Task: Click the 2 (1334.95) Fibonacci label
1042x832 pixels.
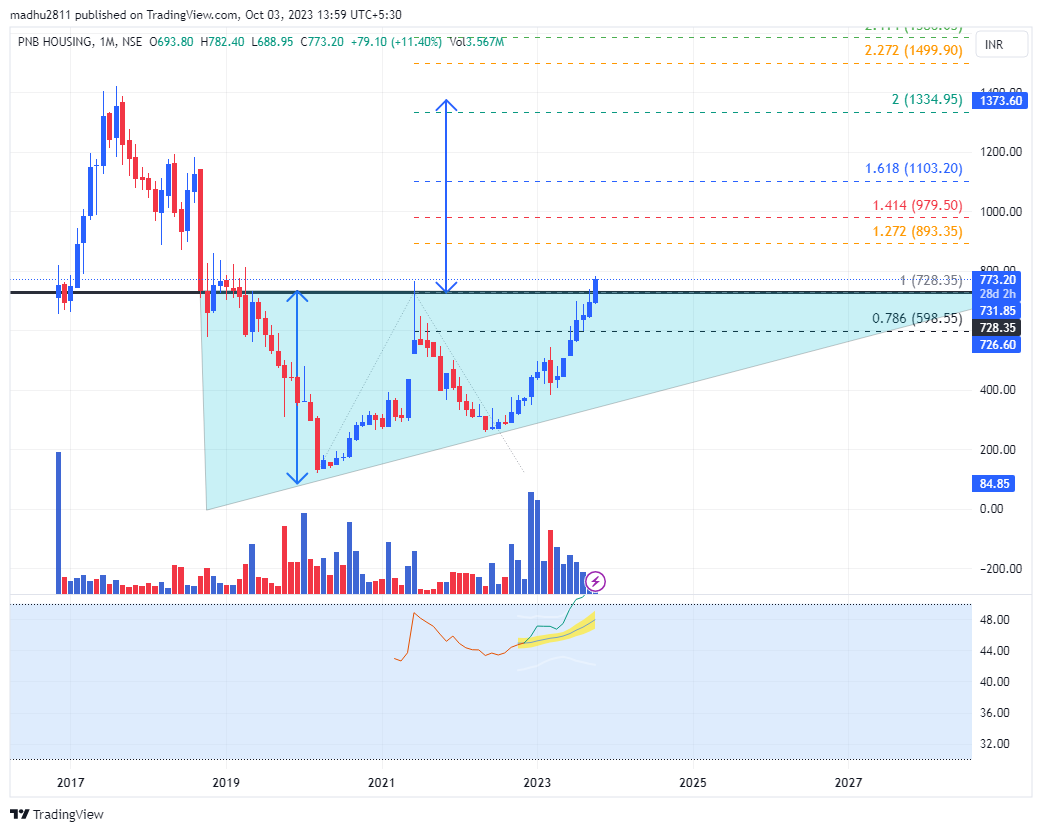Action: tap(926, 100)
